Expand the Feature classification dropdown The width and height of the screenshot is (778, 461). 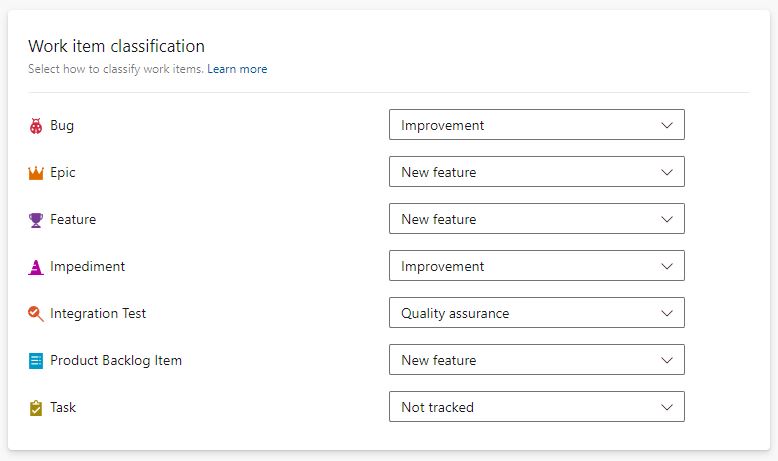[536, 219]
